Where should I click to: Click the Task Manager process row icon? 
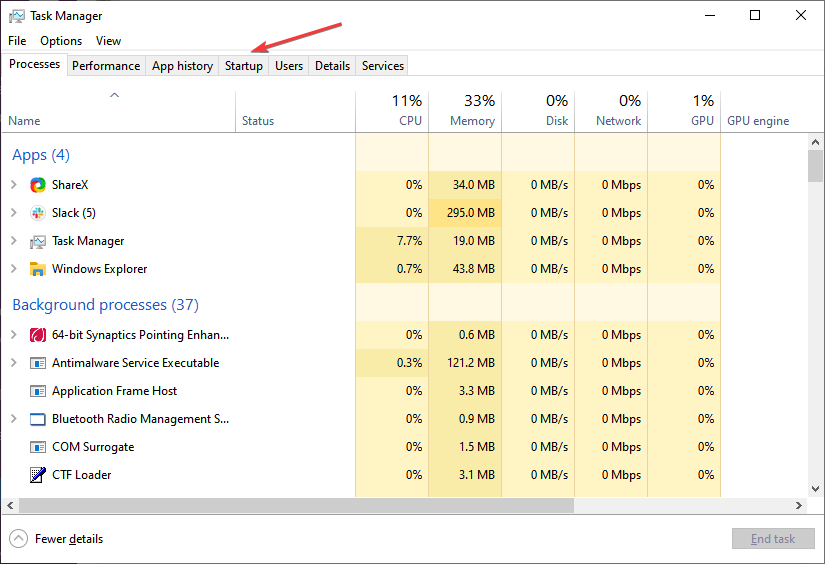38,241
